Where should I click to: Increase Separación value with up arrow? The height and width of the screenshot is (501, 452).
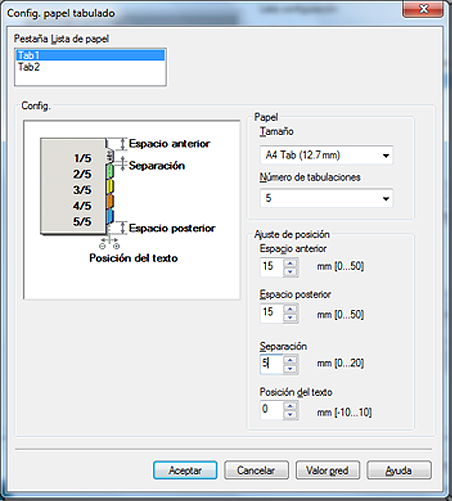[x=290, y=360]
